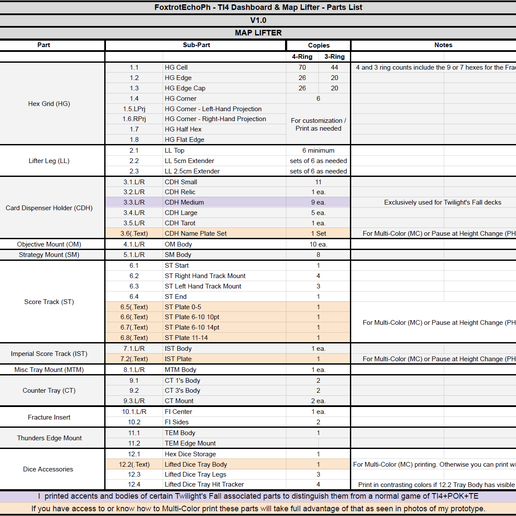Select the Notes column header

(443, 45)
